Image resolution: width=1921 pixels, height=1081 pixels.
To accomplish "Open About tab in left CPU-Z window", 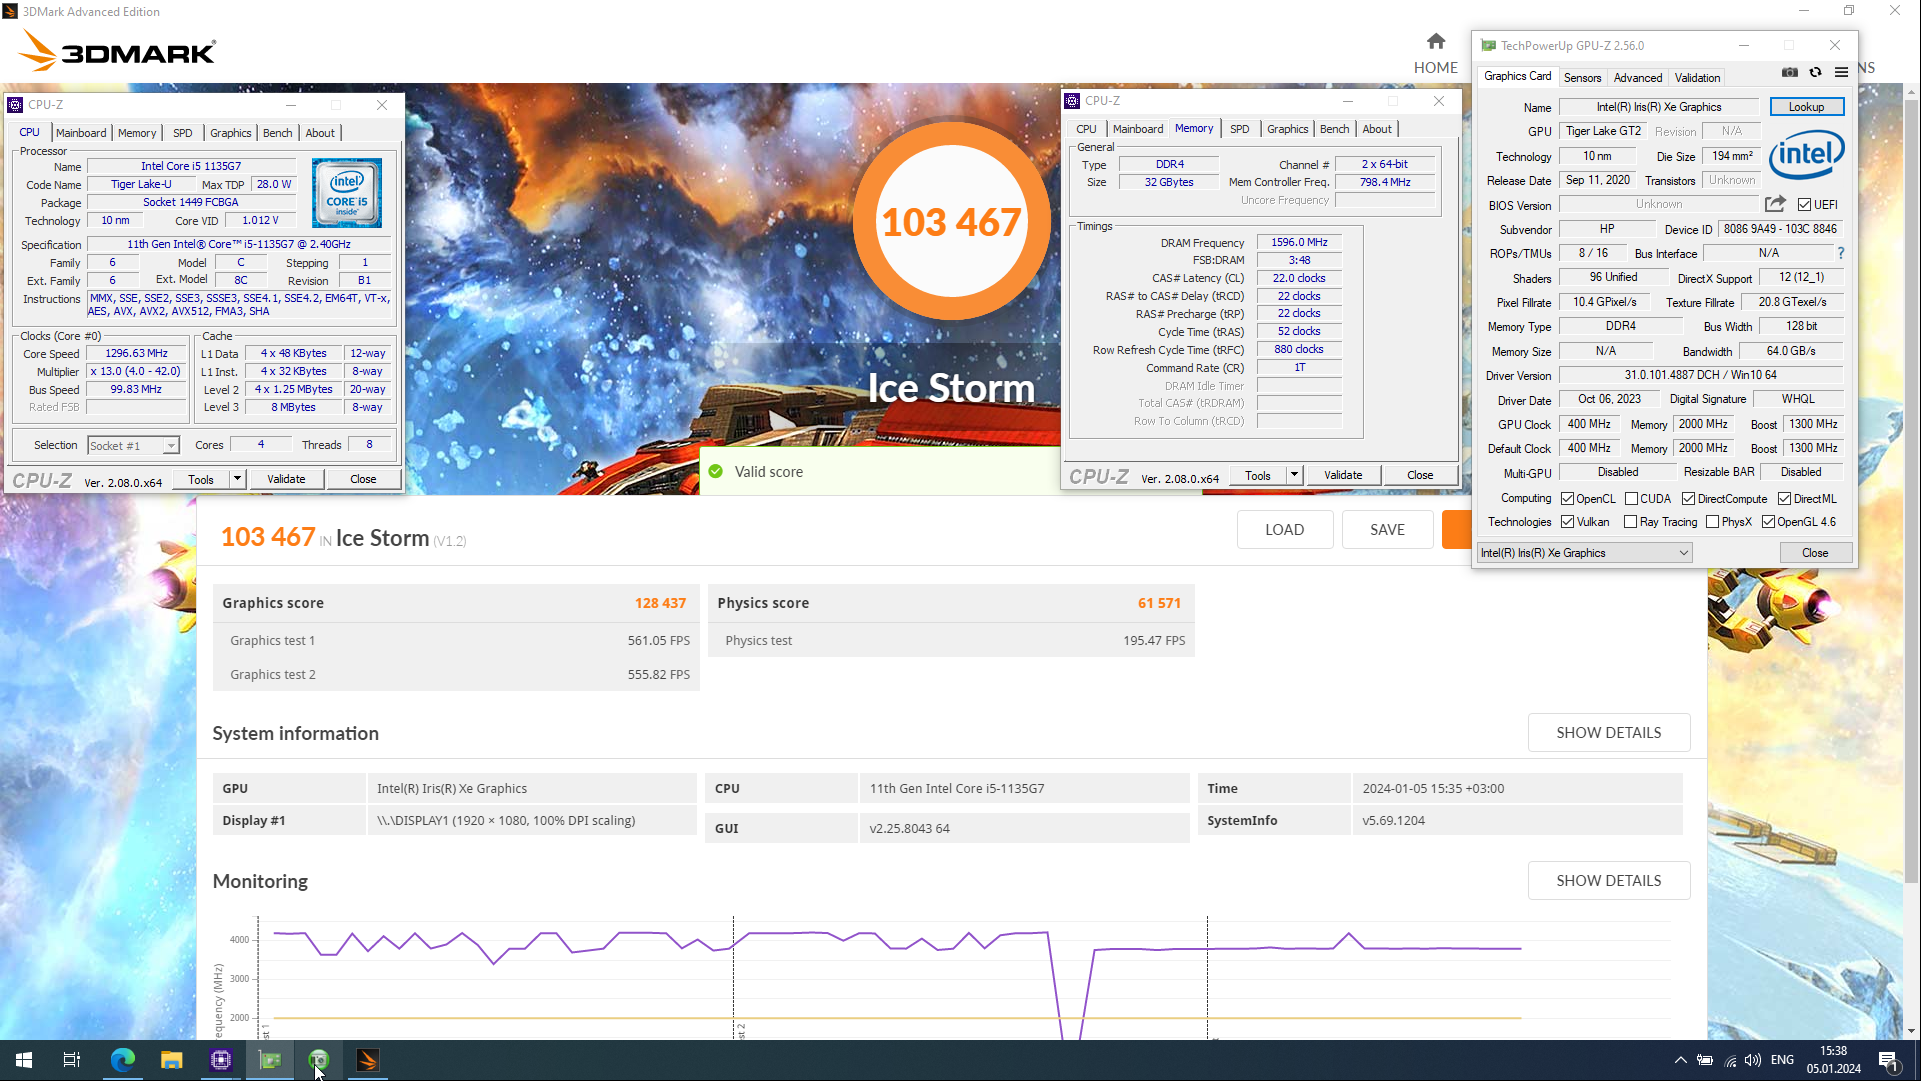I will pos(320,133).
